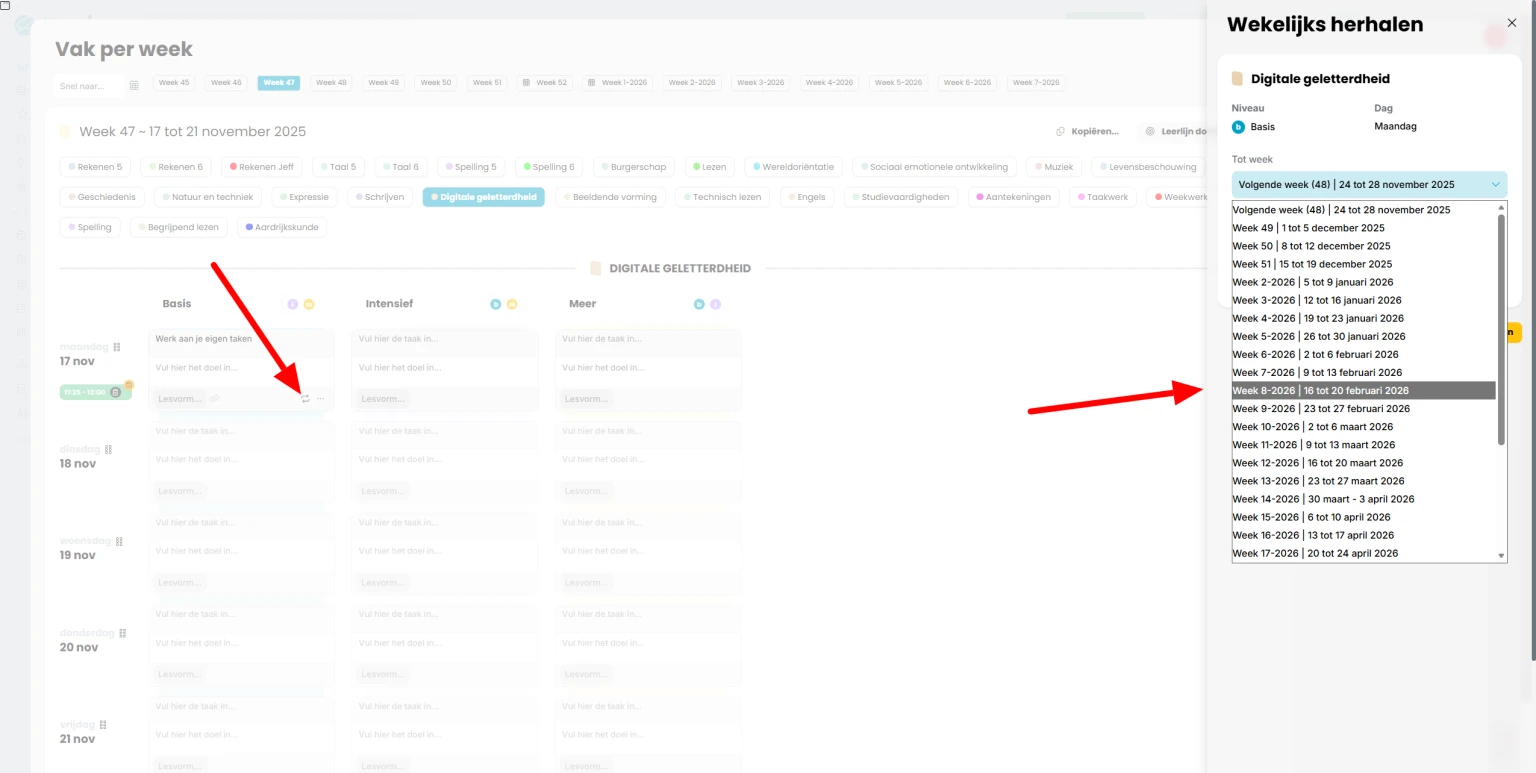The image size is (1536, 773).
Task: Close the Wekelijks herhalen panel
Action: click(1511, 23)
